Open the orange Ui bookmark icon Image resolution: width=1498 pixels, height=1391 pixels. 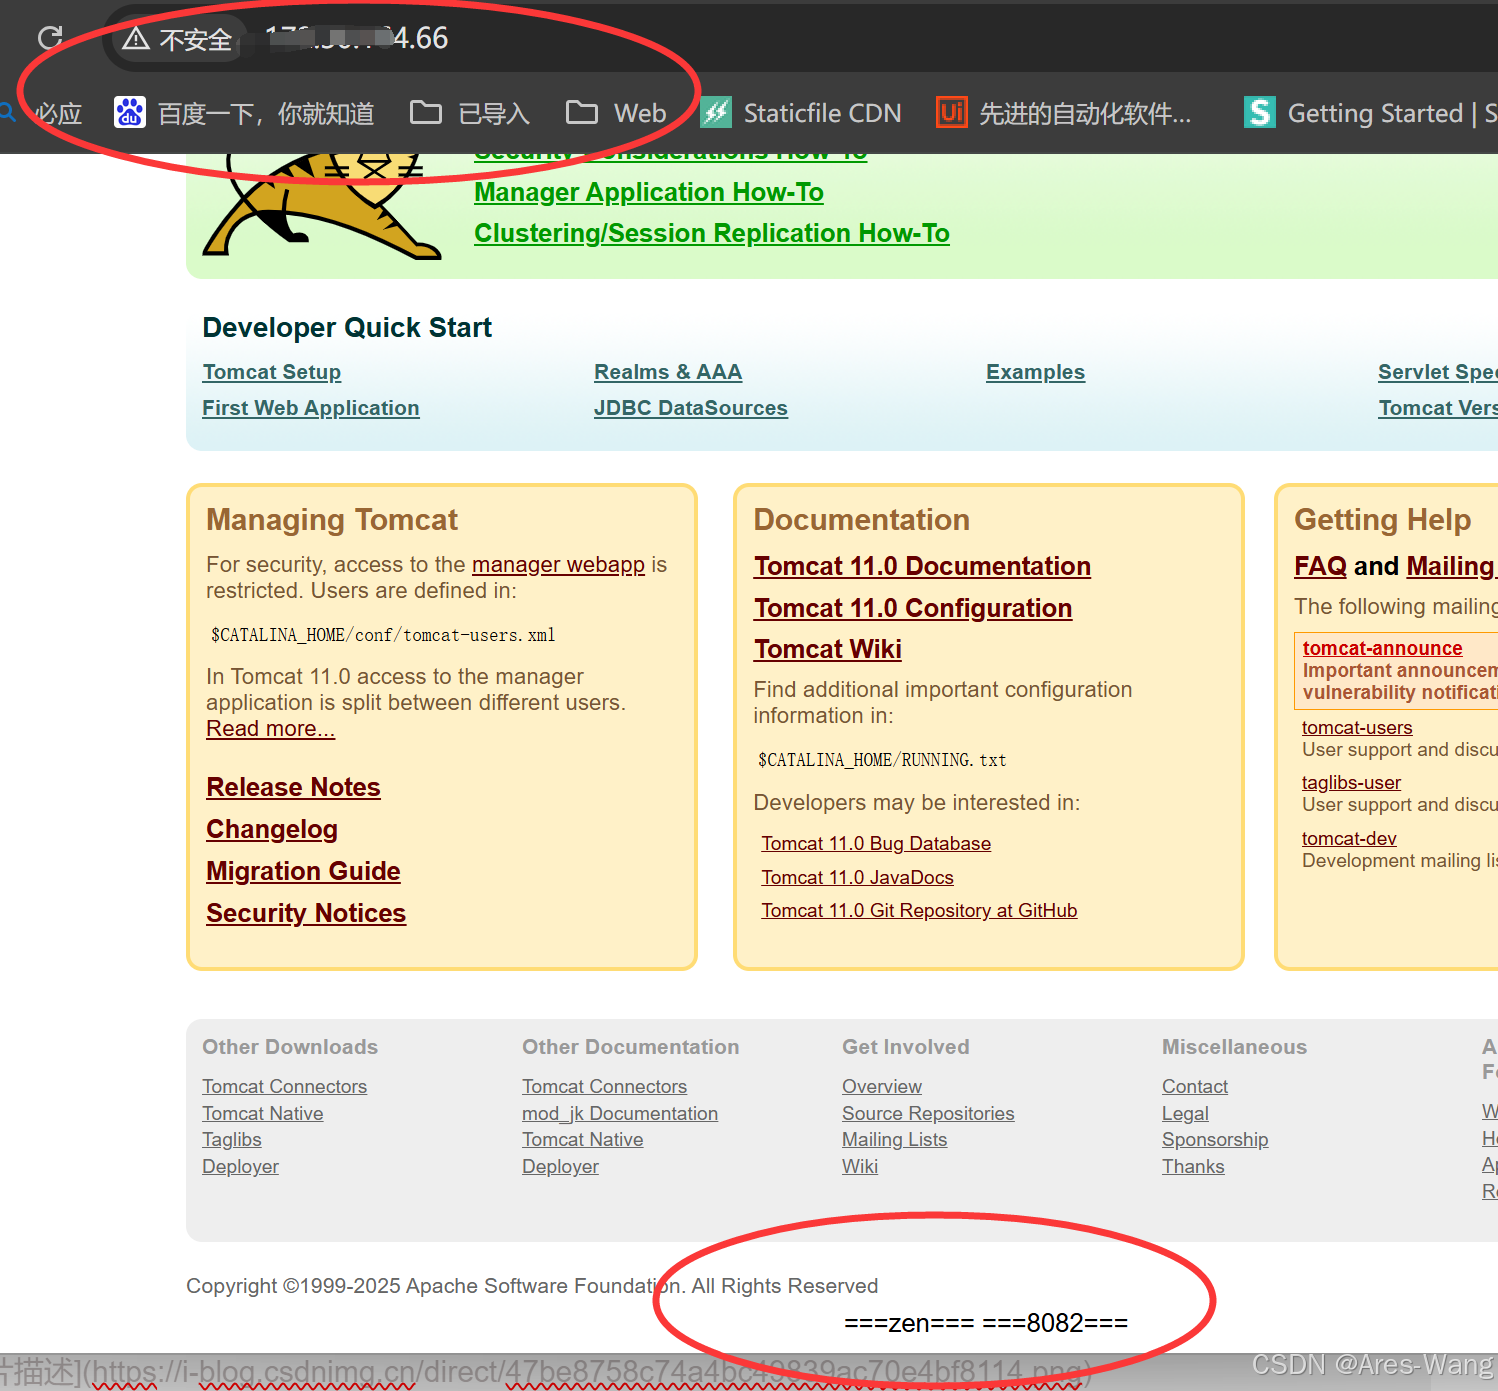[951, 113]
